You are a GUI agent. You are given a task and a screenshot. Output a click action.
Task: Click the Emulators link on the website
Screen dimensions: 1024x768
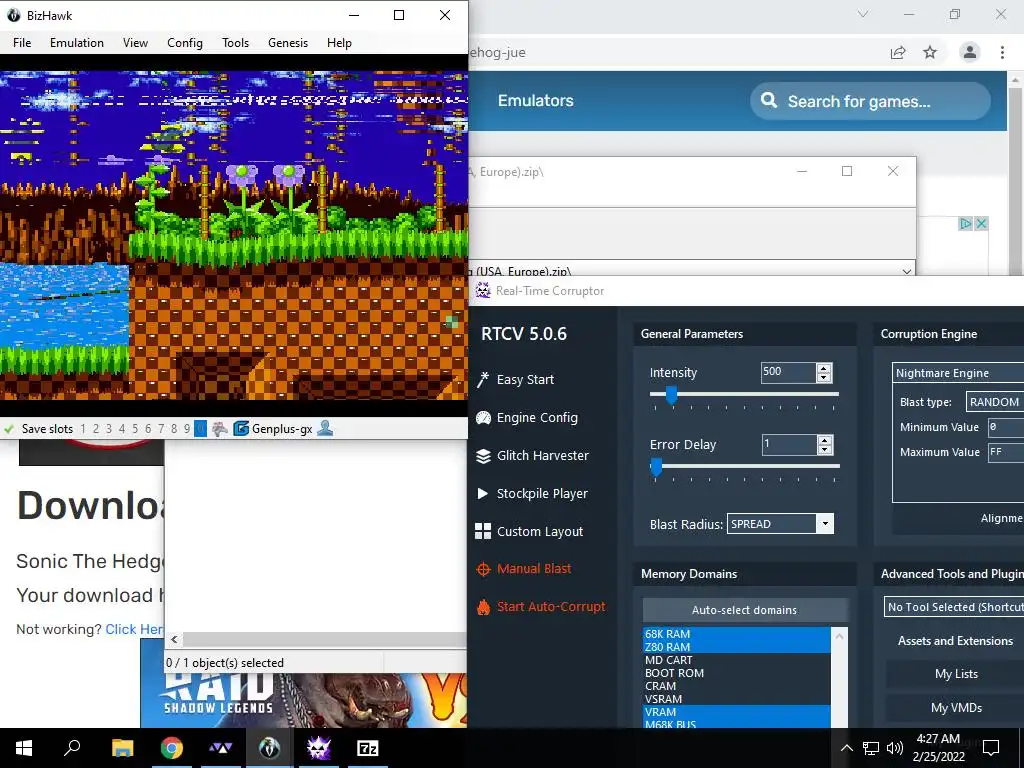(x=536, y=101)
